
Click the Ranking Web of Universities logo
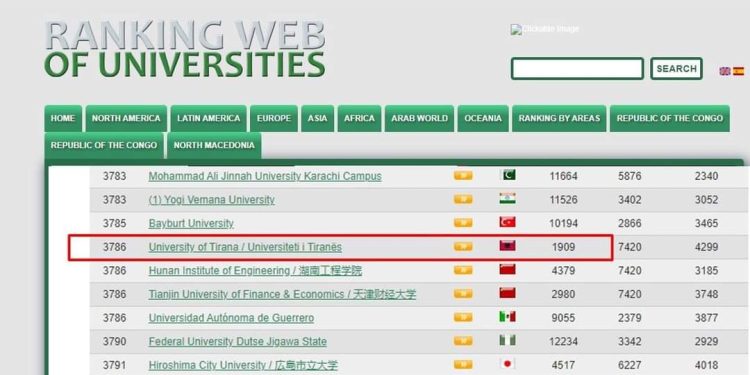coord(185,49)
